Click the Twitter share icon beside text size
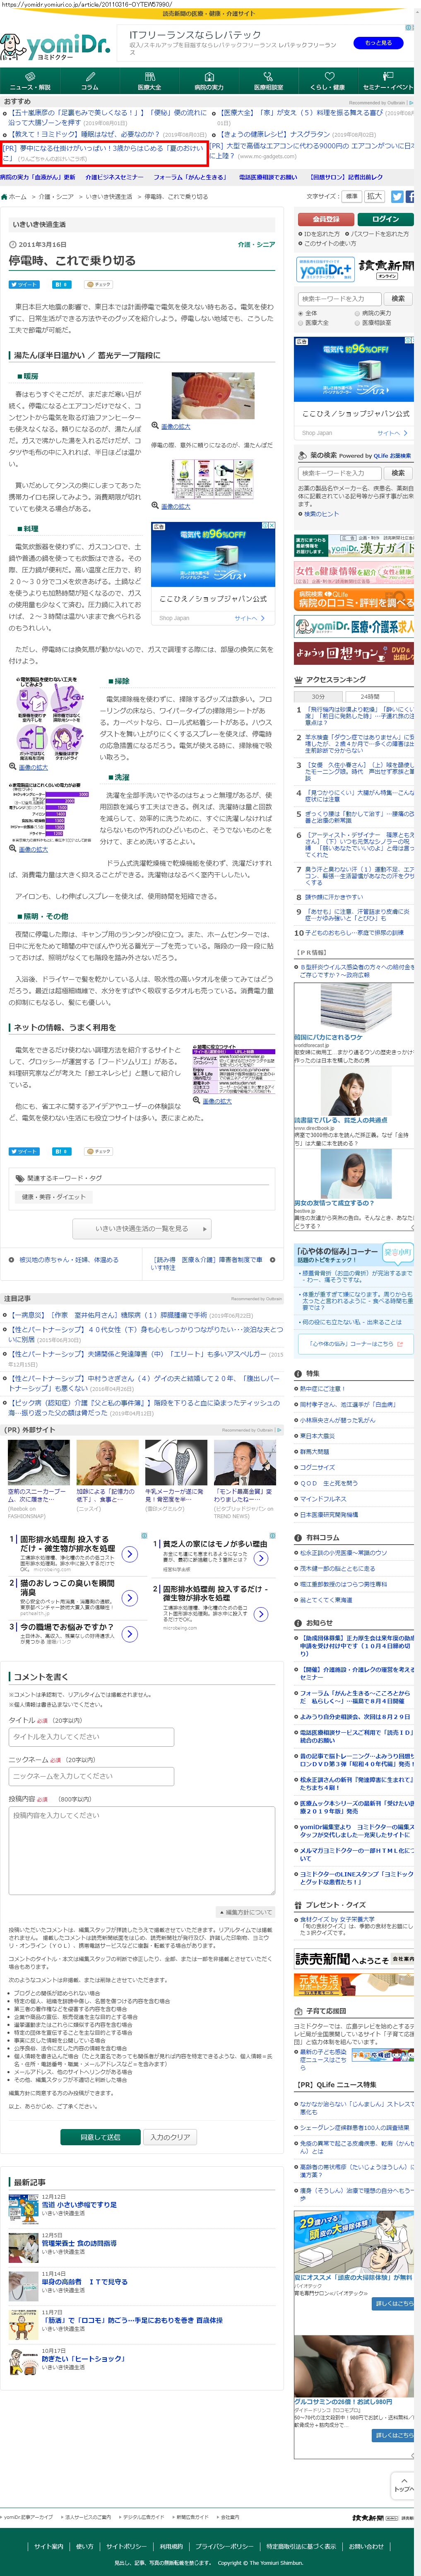 (397, 197)
